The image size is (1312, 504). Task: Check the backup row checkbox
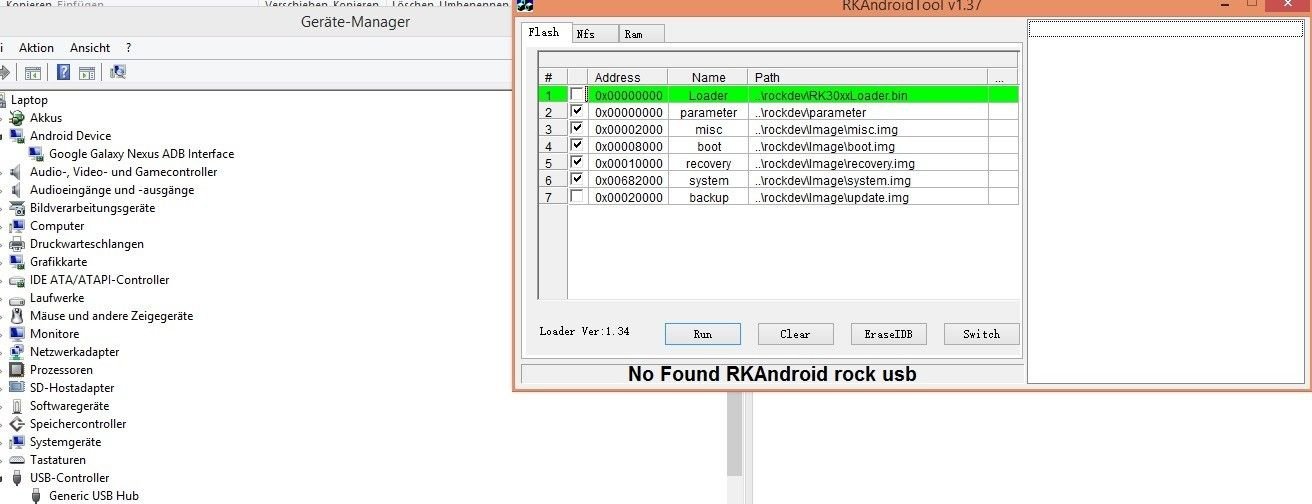[x=577, y=197]
